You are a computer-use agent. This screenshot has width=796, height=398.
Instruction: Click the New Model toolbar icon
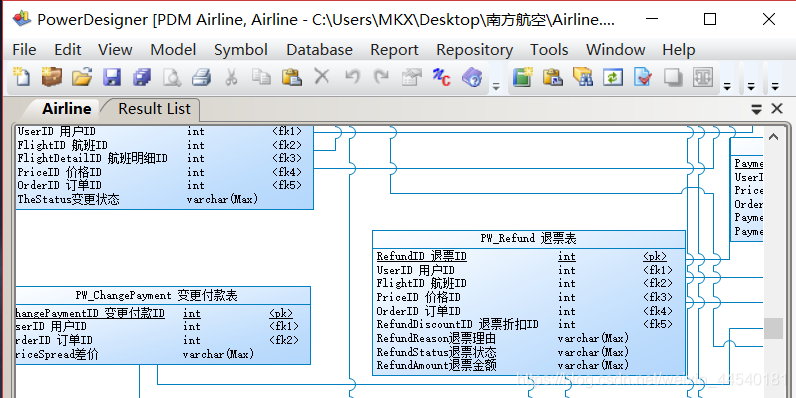pos(21,77)
